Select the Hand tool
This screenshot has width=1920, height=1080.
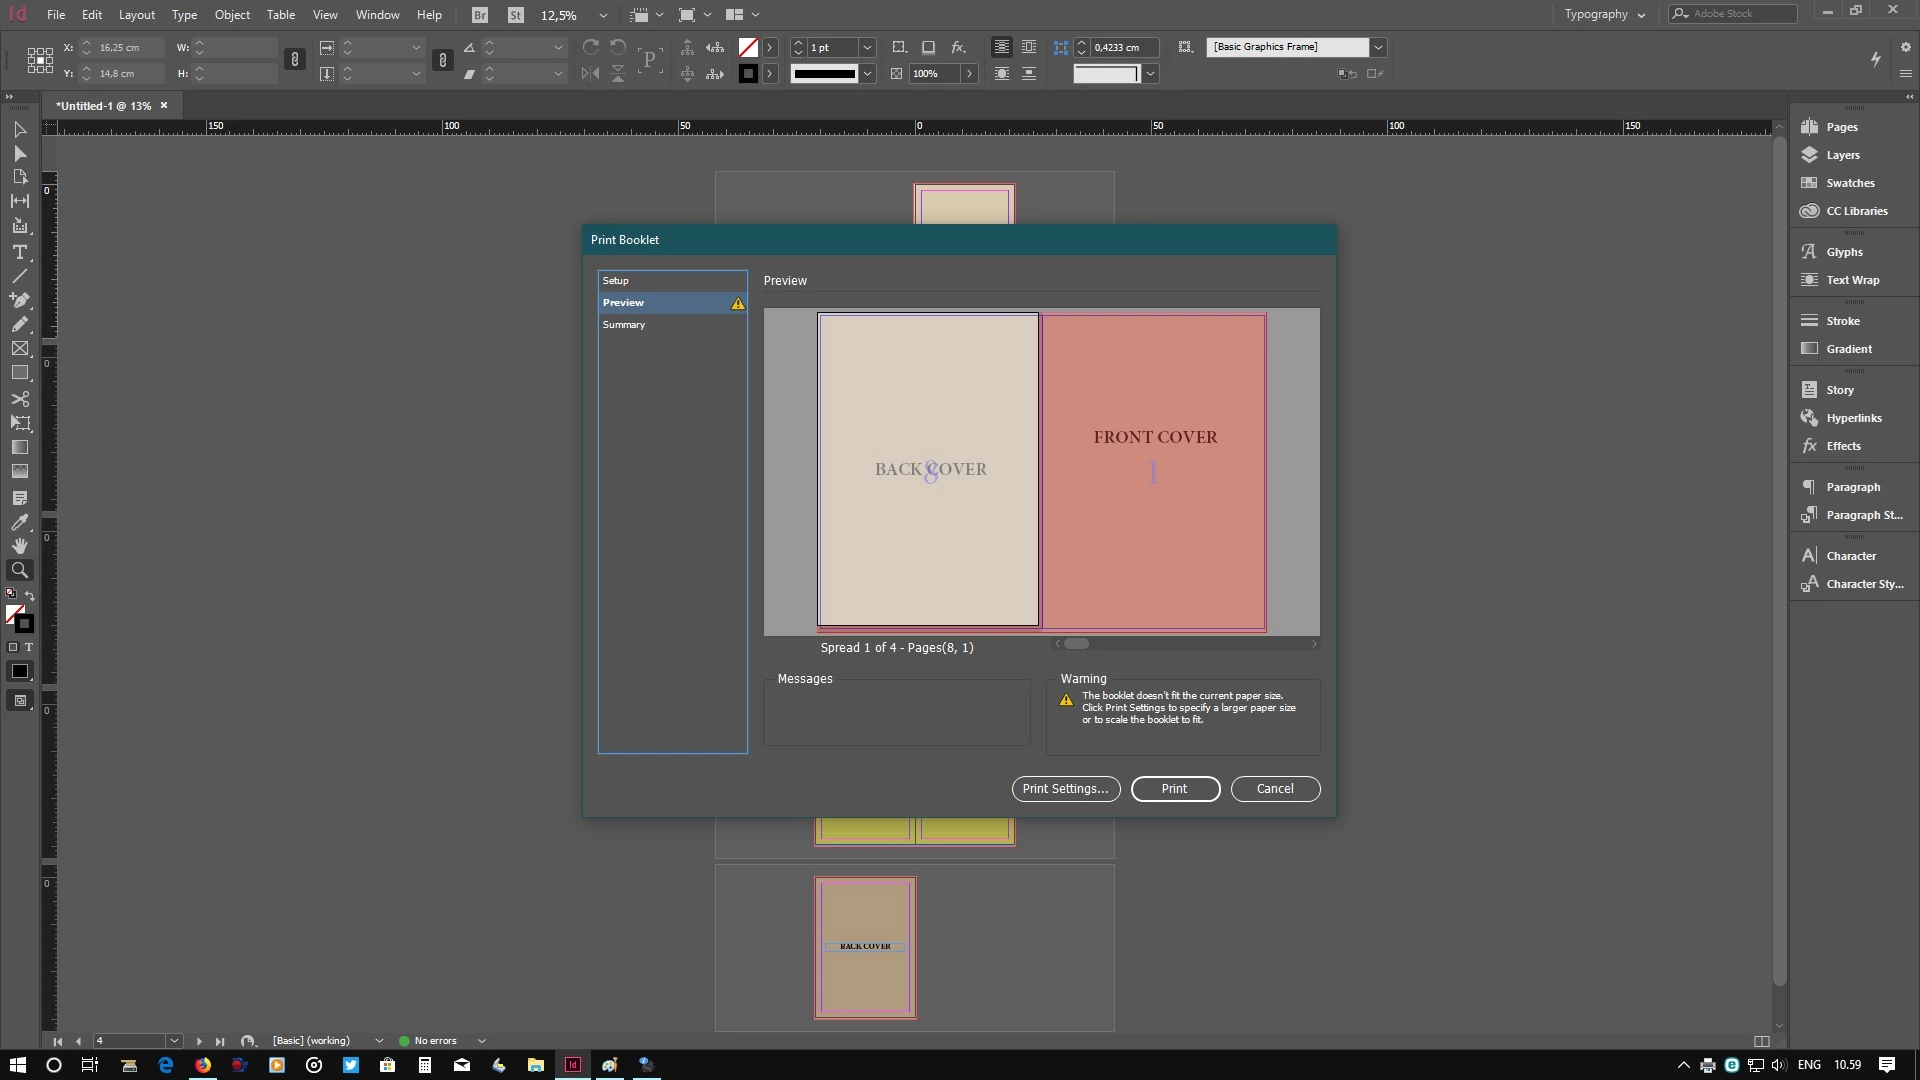(x=19, y=546)
